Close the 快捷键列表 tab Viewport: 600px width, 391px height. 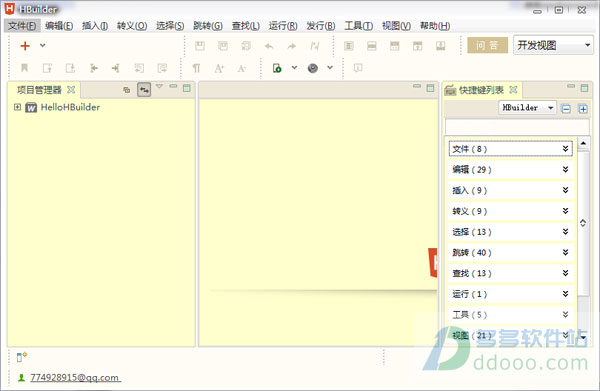(513, 90)
